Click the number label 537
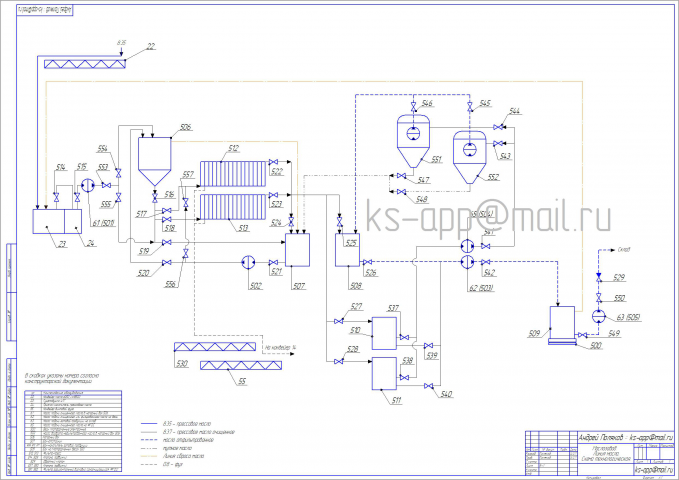This screenshot has width=679, height=480. [393, 308]
